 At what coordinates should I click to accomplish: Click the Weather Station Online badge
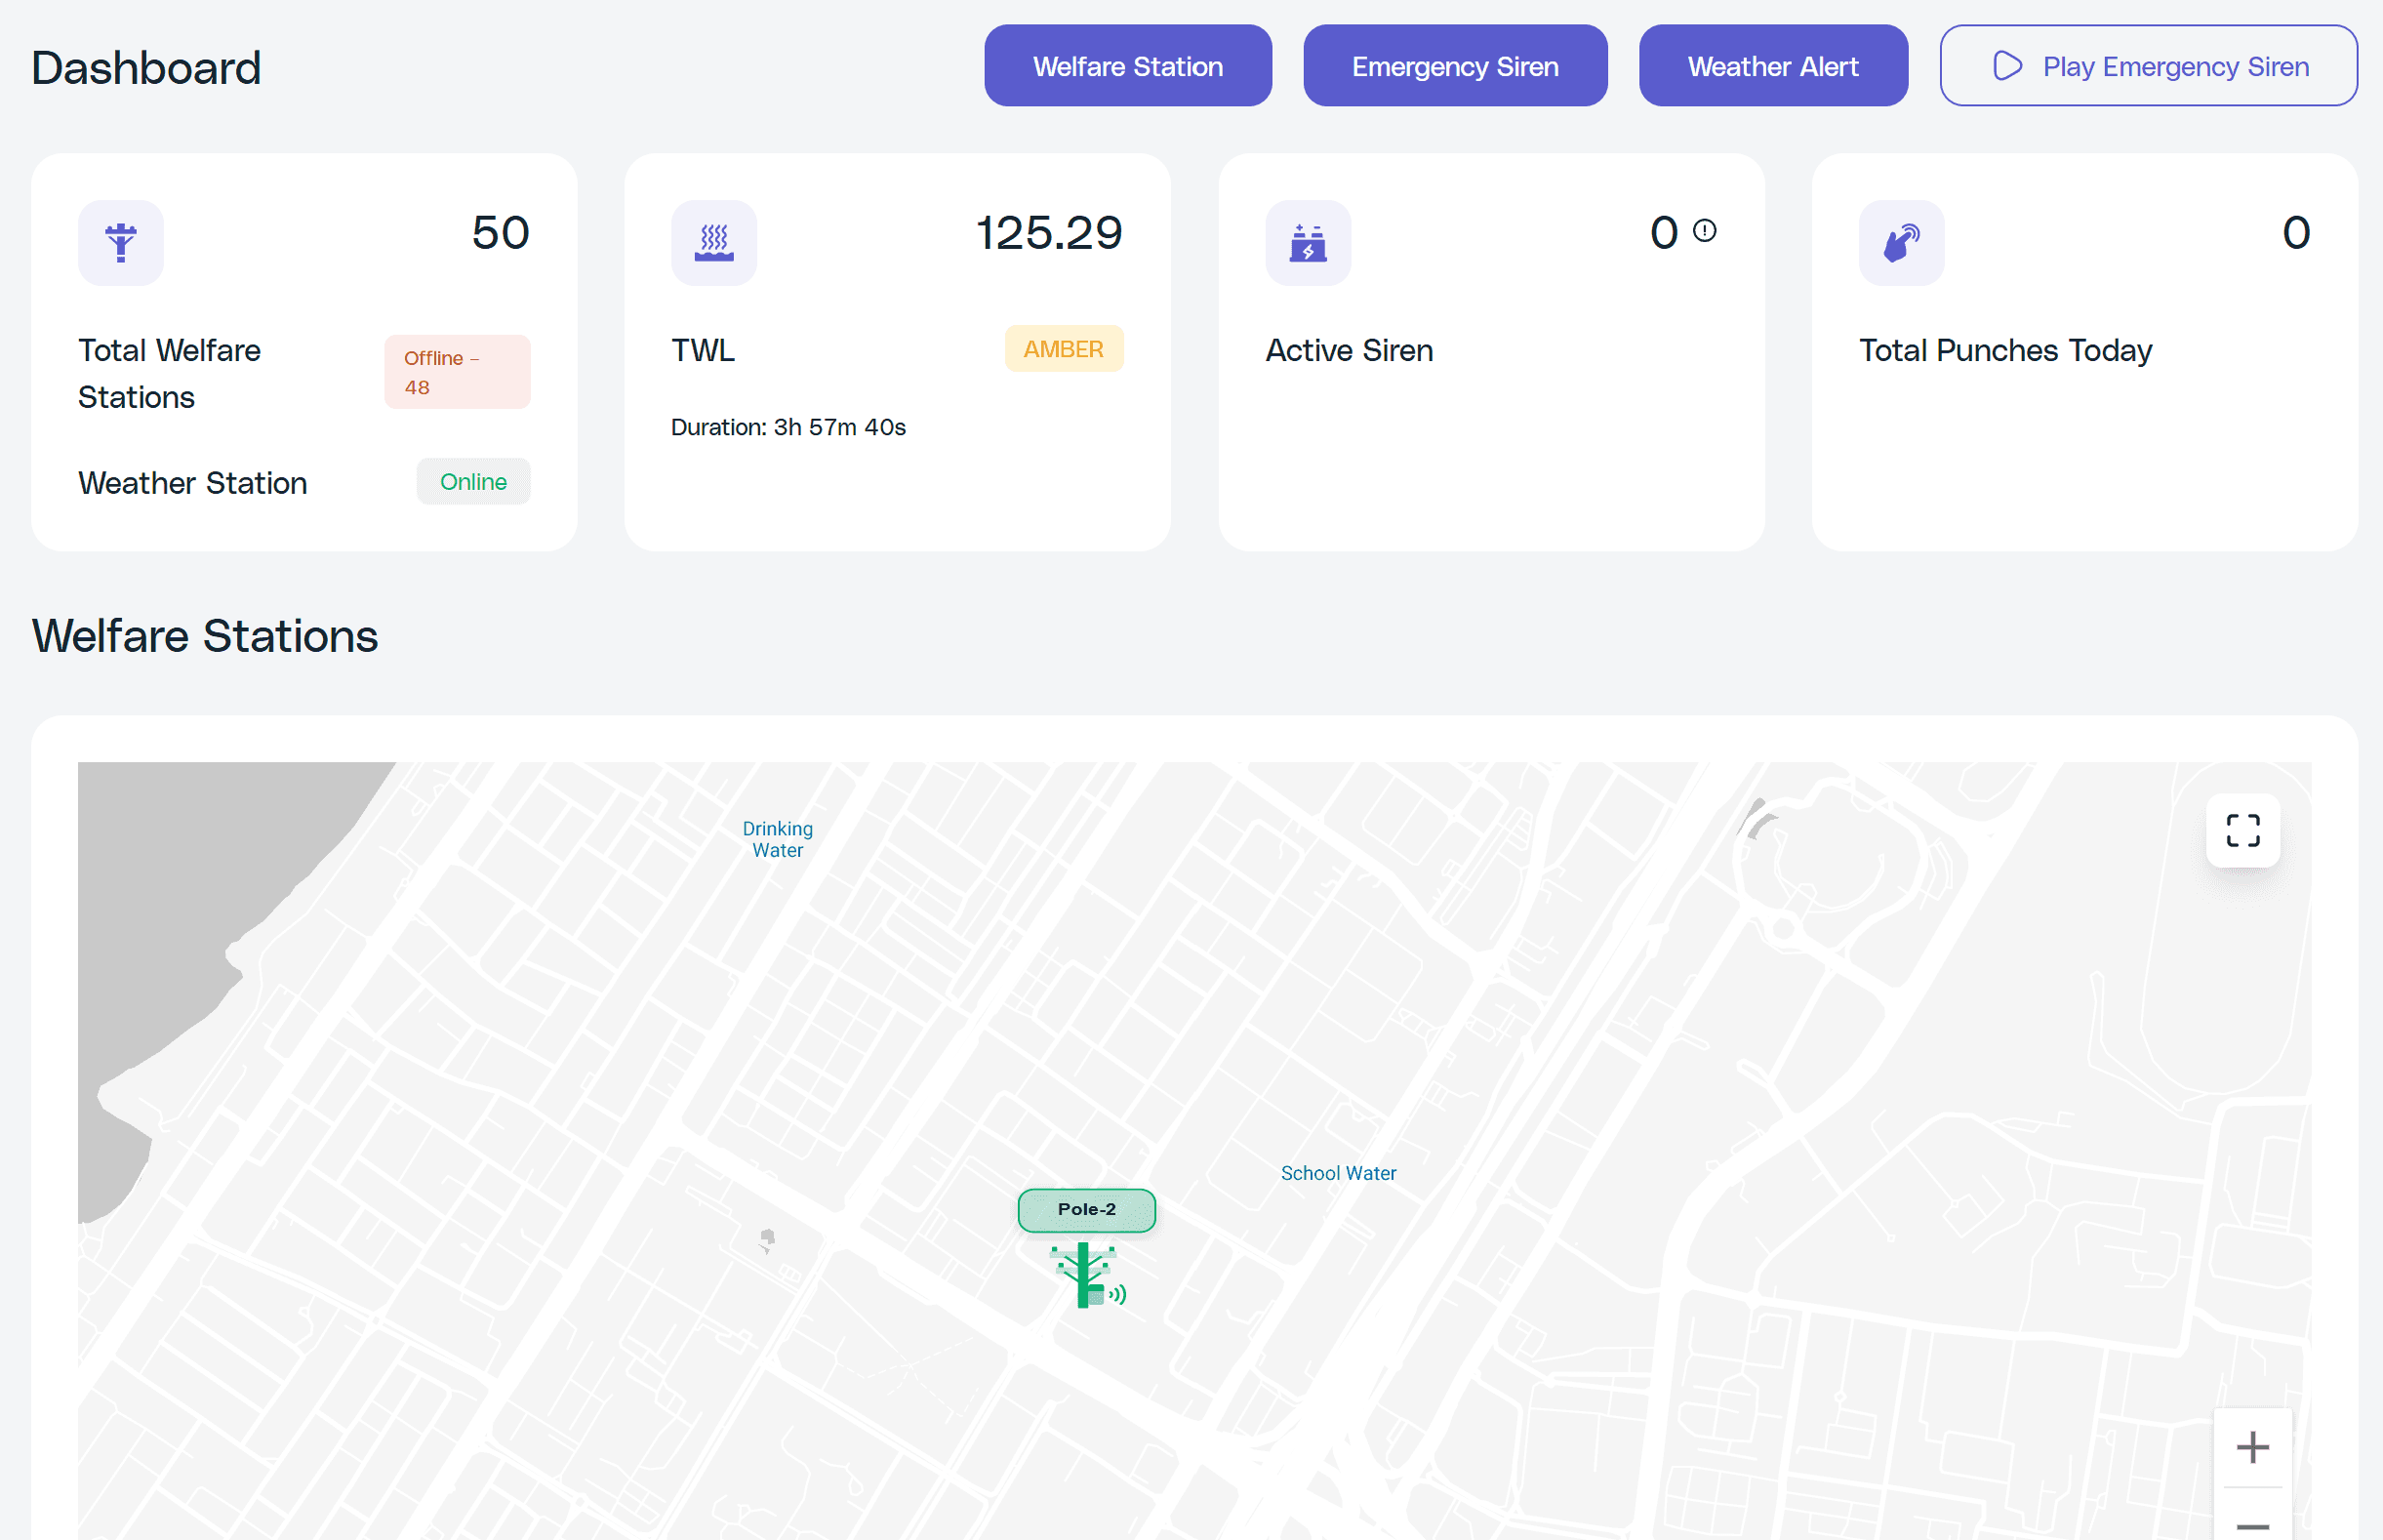tap(473, 482)
